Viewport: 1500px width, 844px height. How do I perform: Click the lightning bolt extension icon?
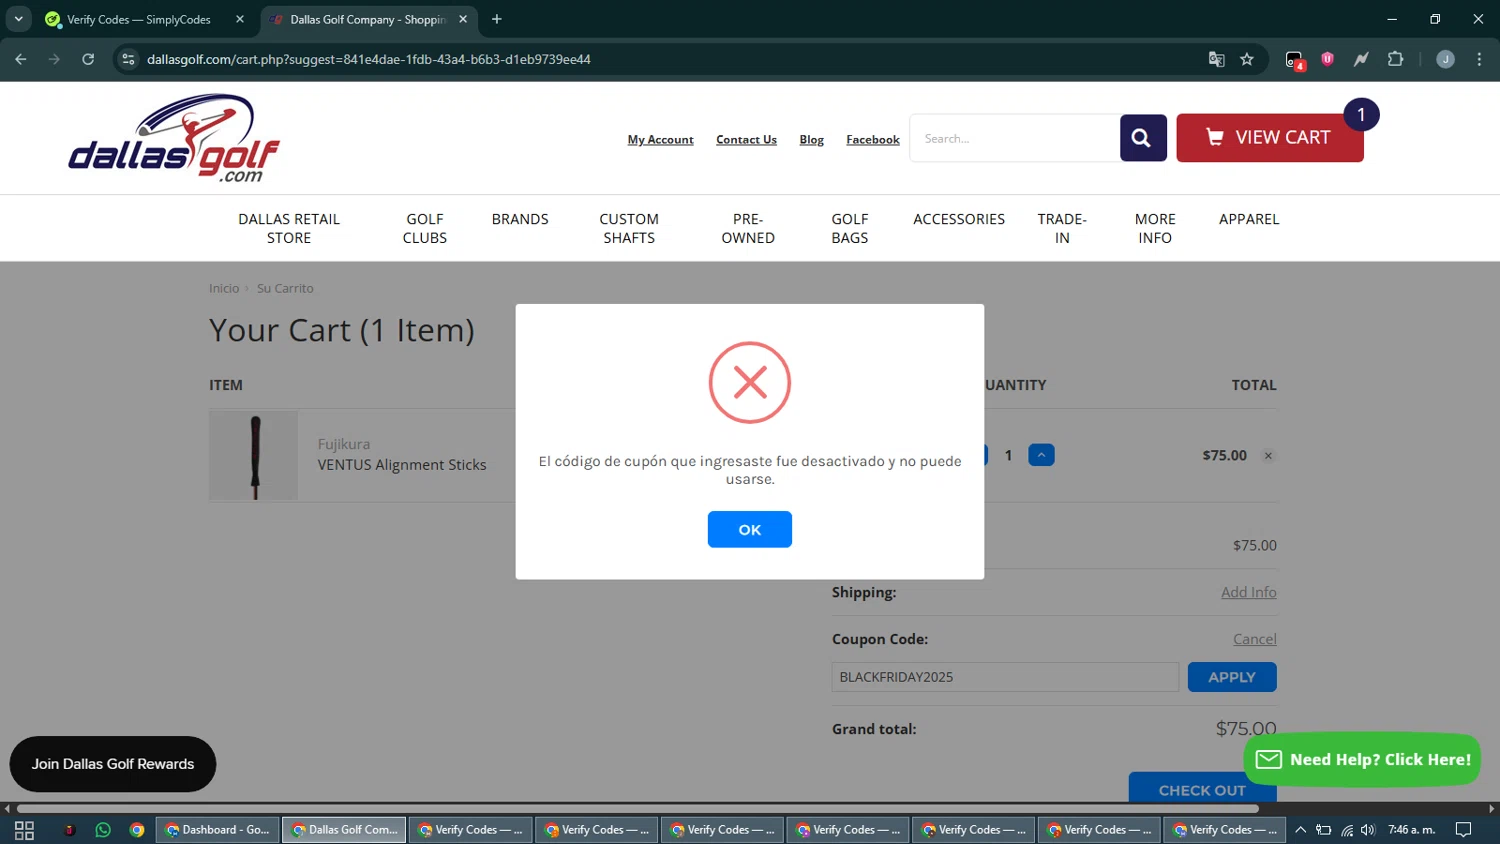tap(1361, 59)
